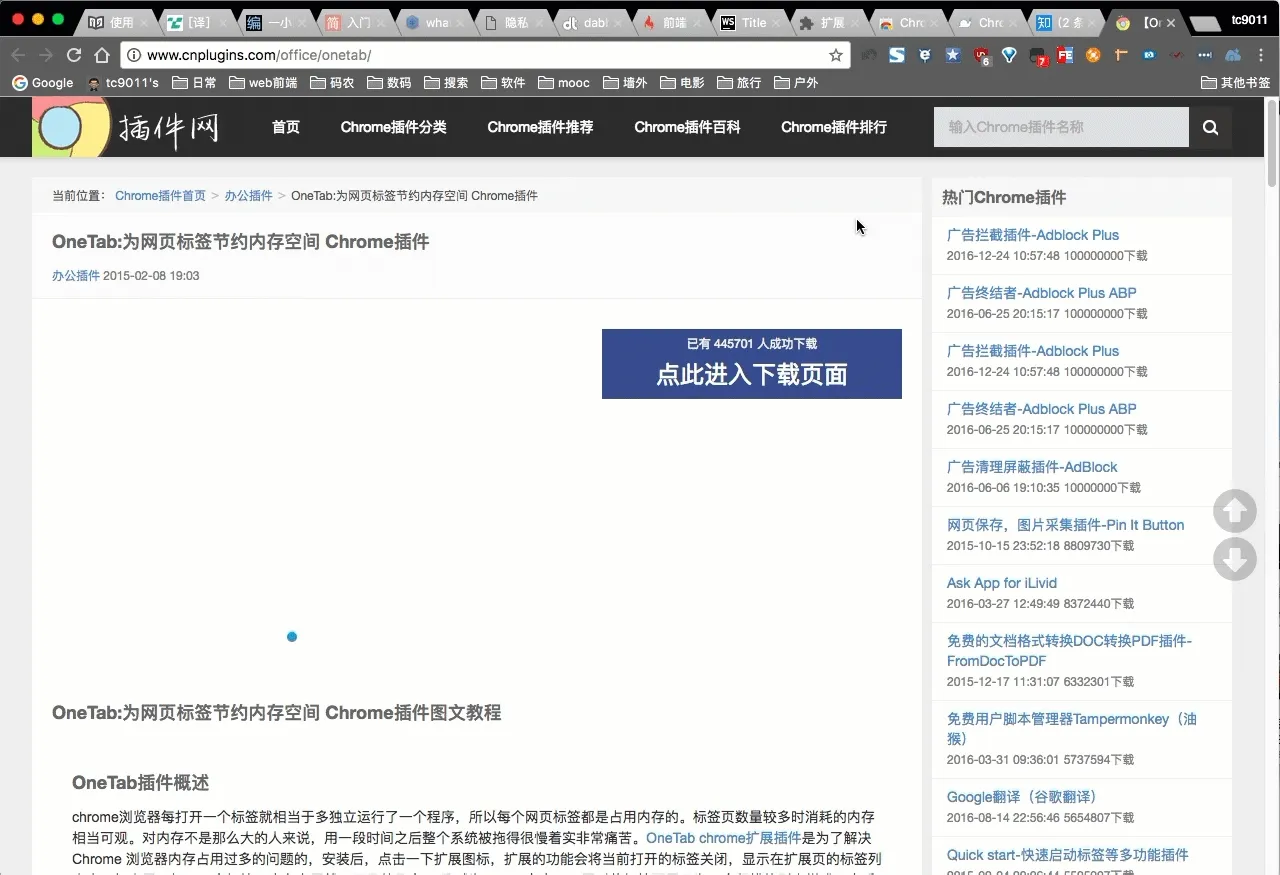Expand the web前端 bookmarks folder
Screen dimensions: 1280x875
point(263,83)
